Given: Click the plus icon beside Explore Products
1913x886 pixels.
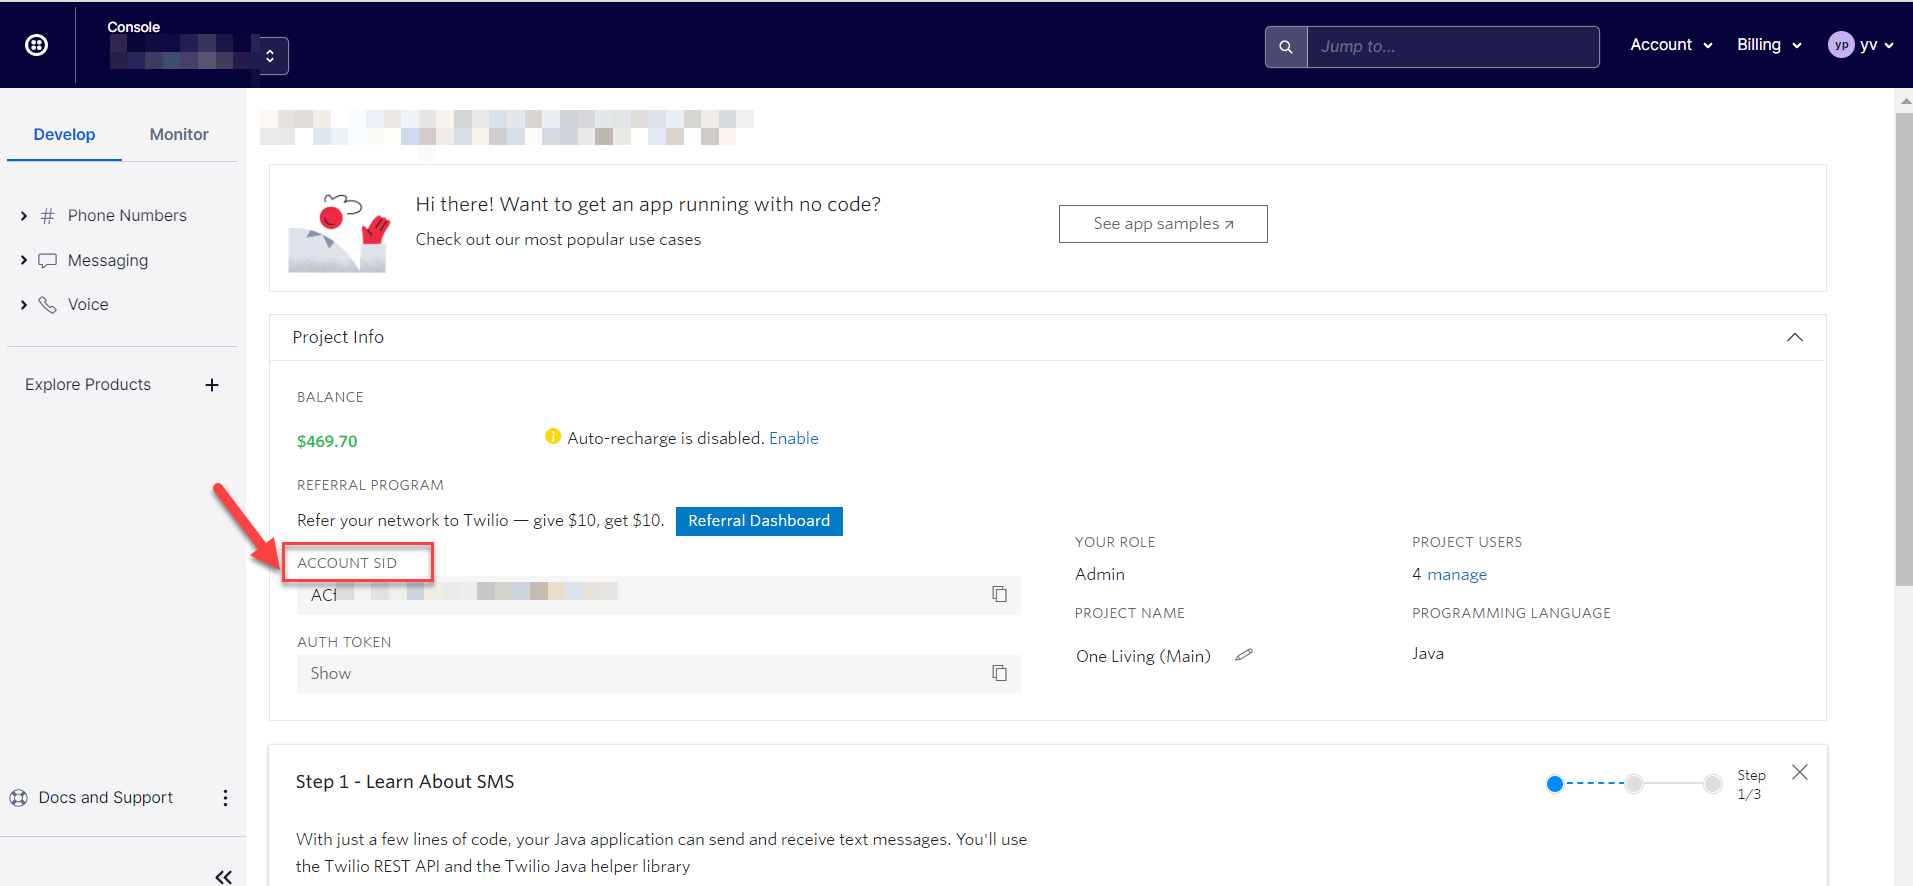Looking at the screenshot, I should click(212, 385).
